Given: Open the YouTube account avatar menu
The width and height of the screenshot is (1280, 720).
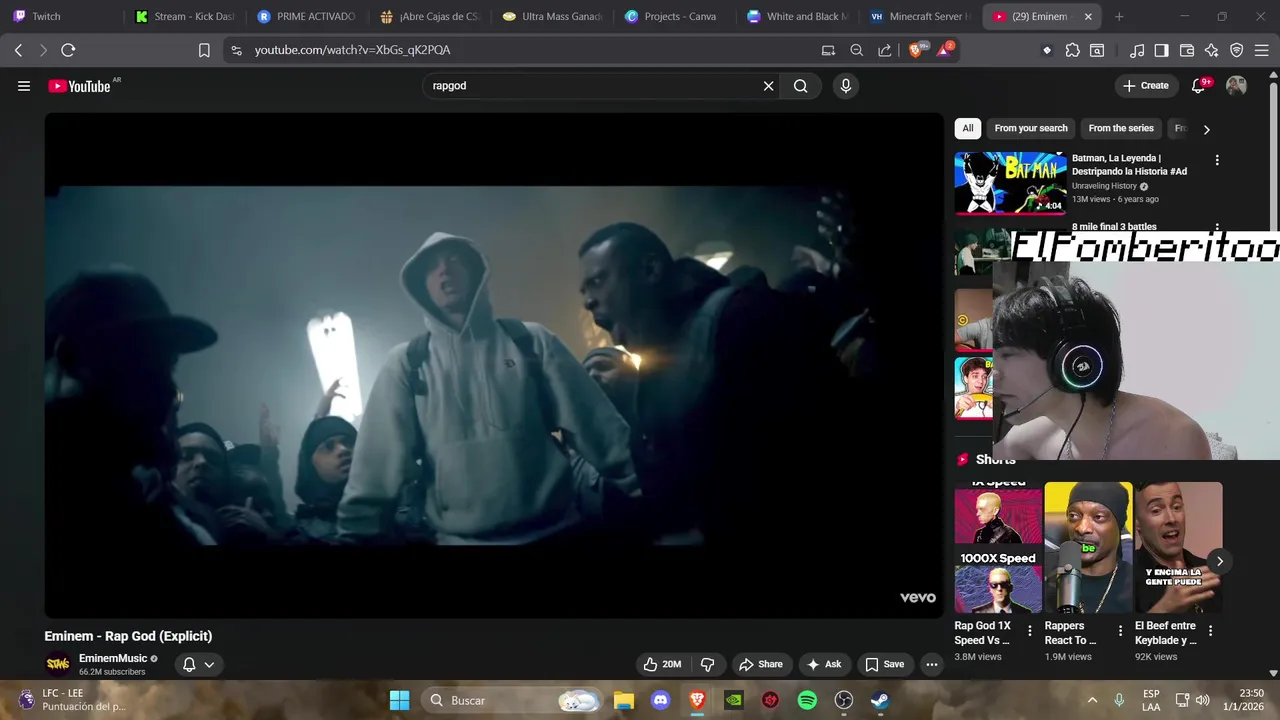Looking at the screenshot, I should (1236, 86).
